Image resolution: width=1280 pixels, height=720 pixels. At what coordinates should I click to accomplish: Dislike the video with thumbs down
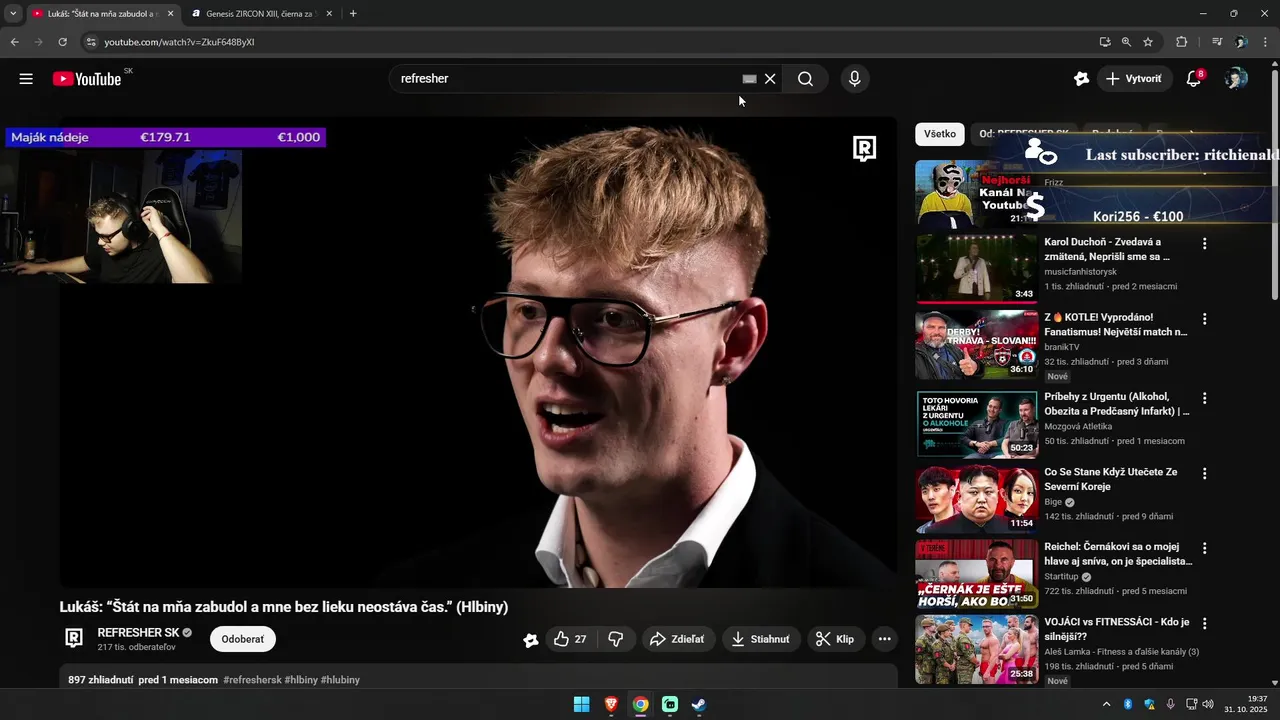[616, 639]
